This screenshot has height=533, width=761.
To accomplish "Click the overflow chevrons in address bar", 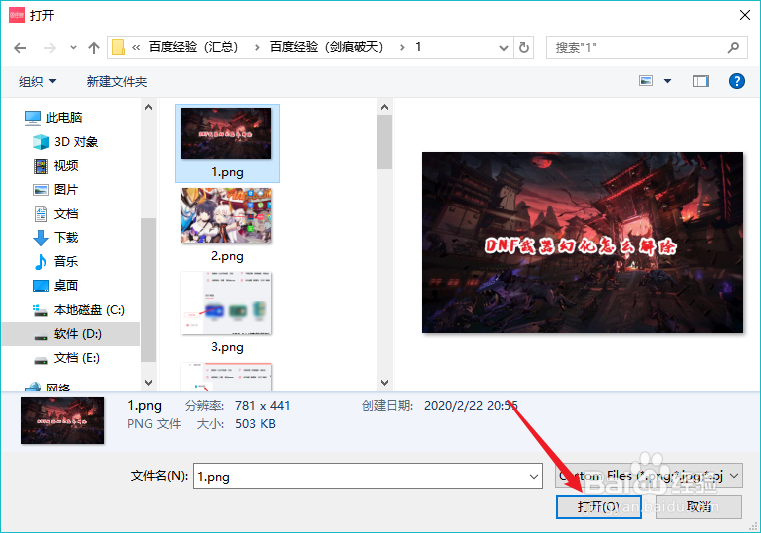I will coord(136,48).
